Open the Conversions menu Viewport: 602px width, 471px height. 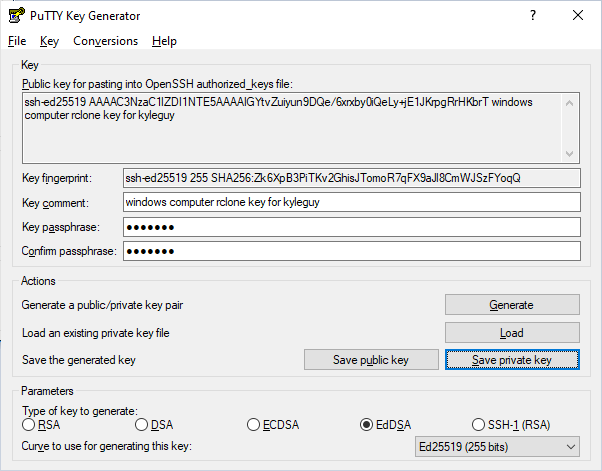point(105,41)
